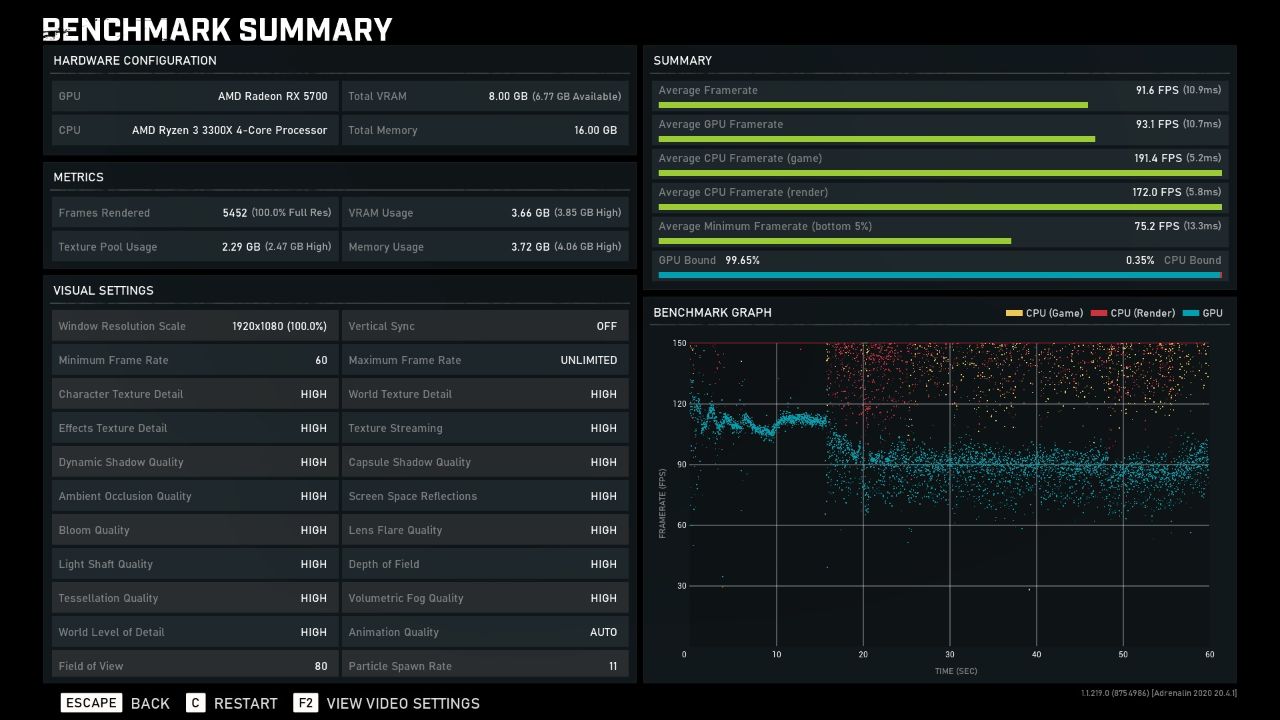This screenshot has width=1280, height=720.
Task: Open VIEW VIDEO SETTINGS
Action: [x=403, y=704]
